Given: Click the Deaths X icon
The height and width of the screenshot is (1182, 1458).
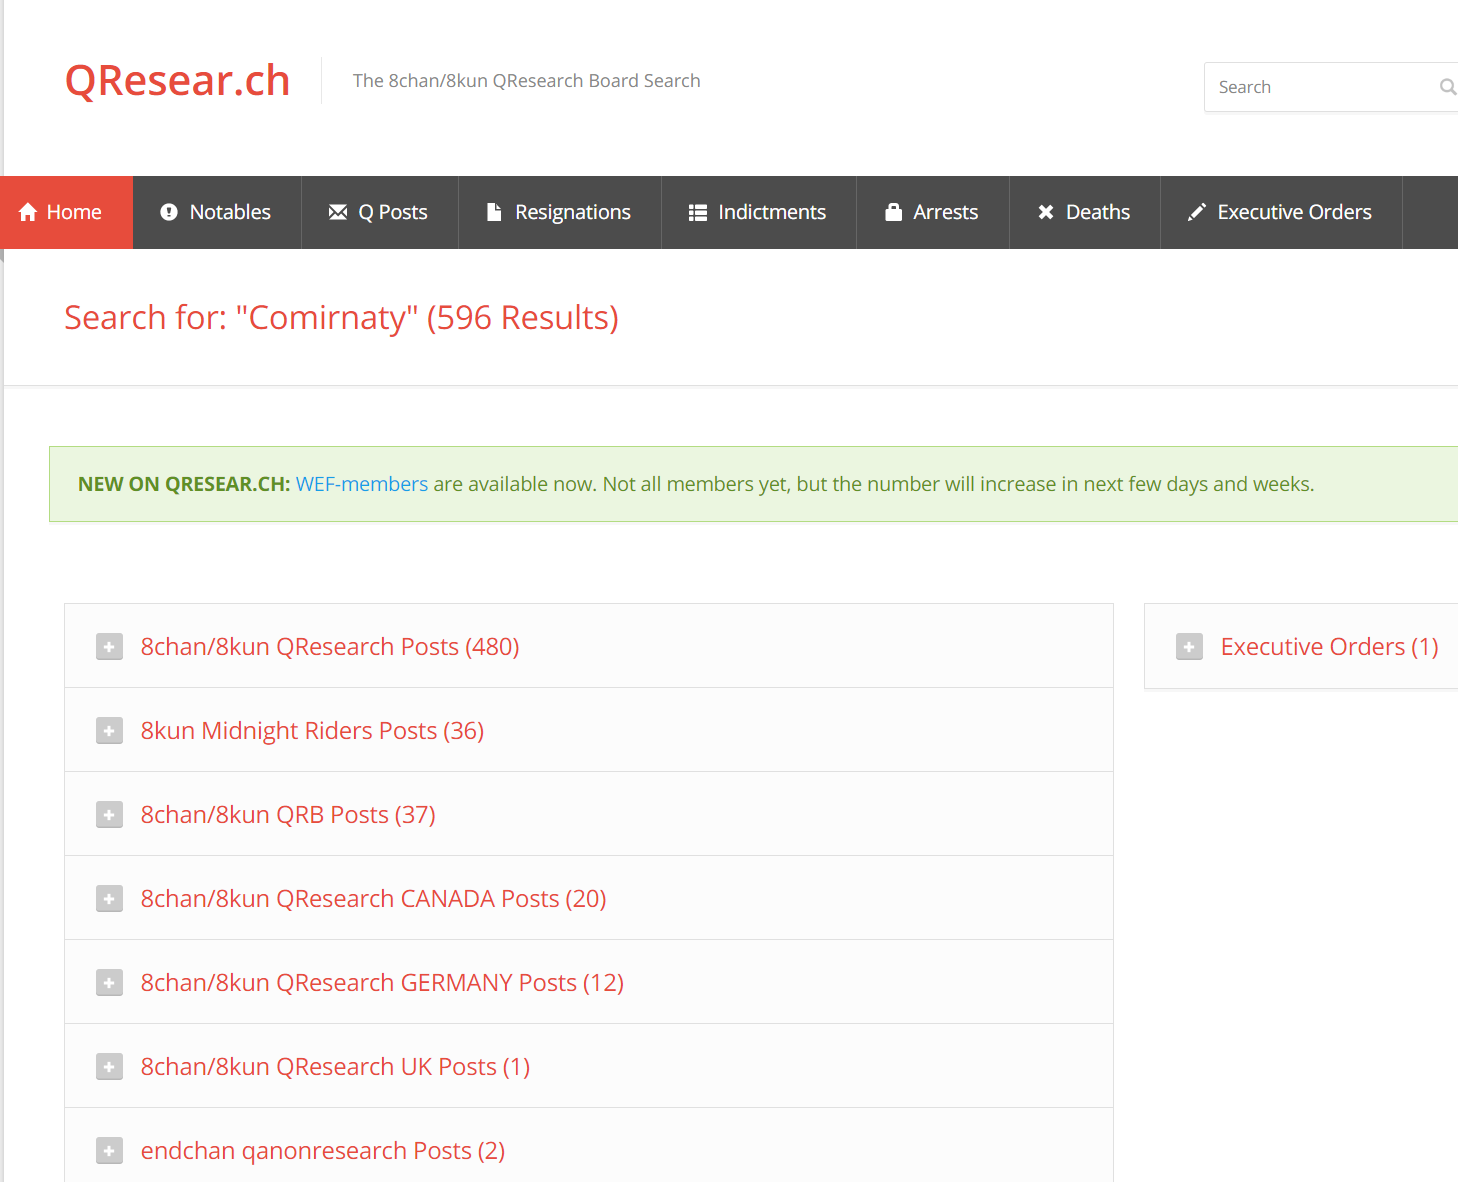Looking at the screenshot, I should click(x=1046, y=212).
